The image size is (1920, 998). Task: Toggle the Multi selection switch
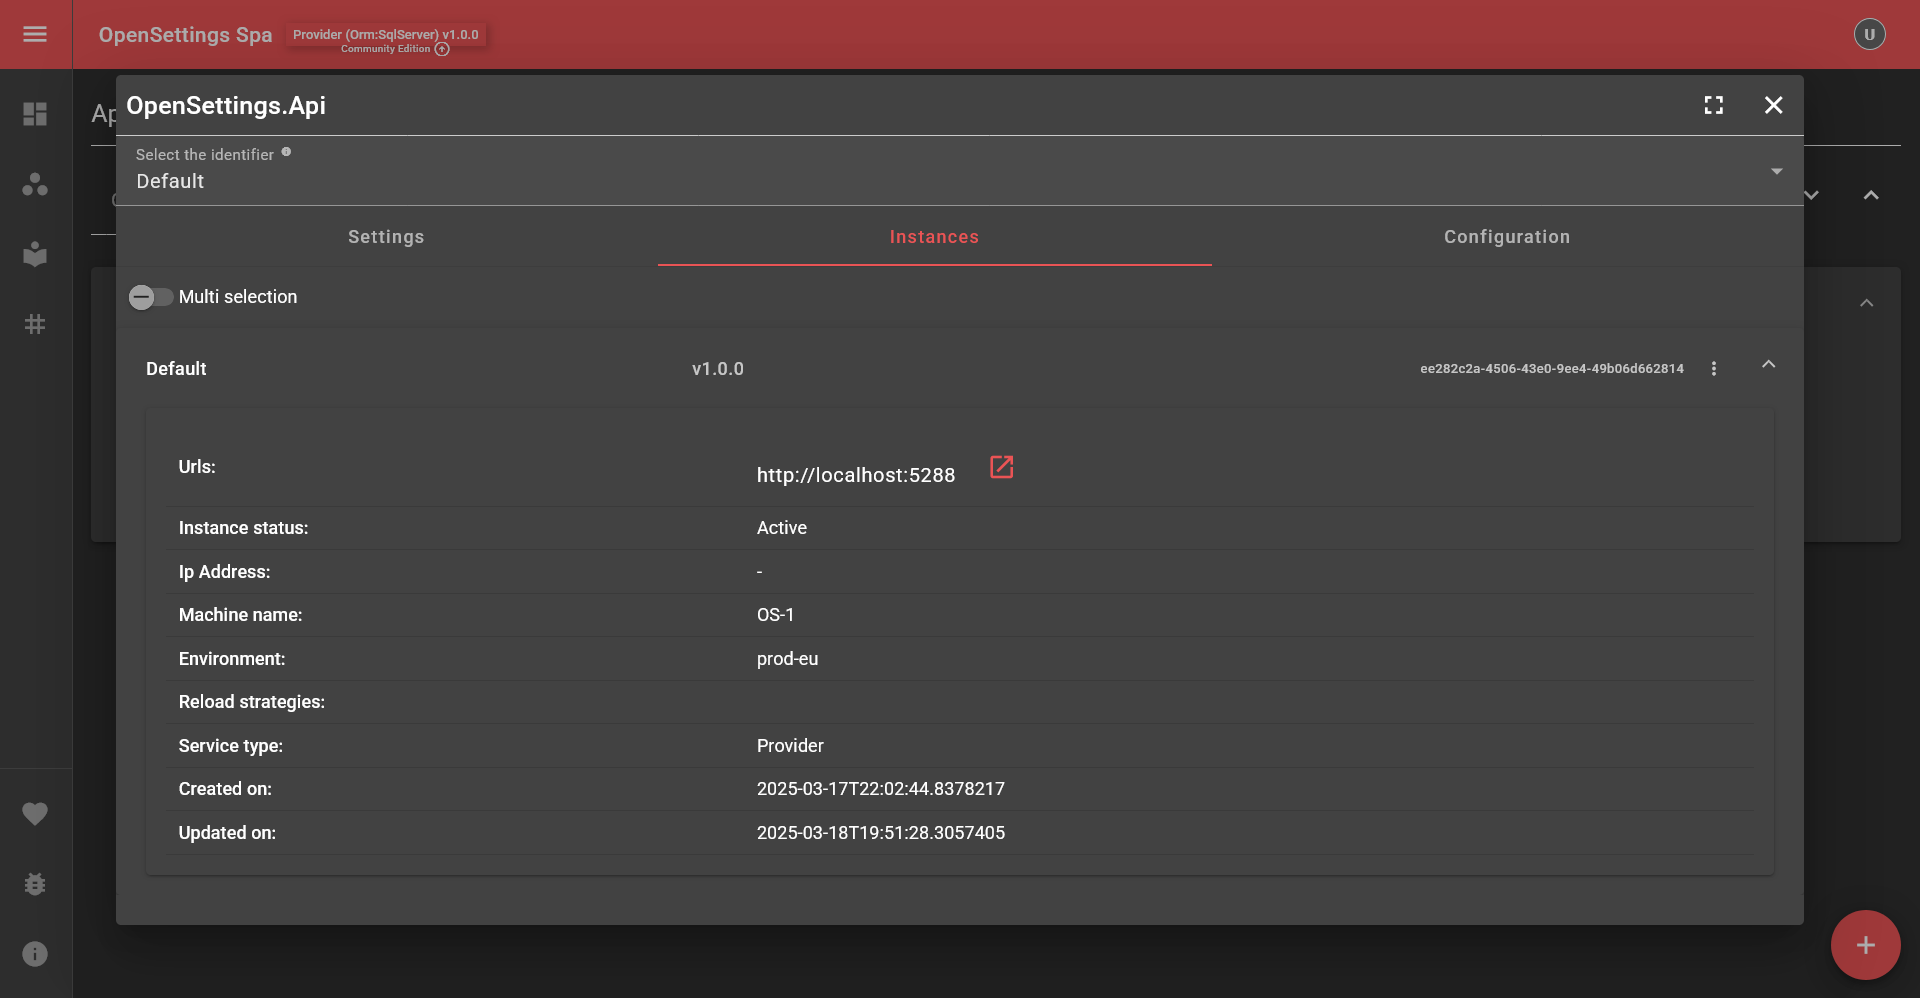pos(149,297)
